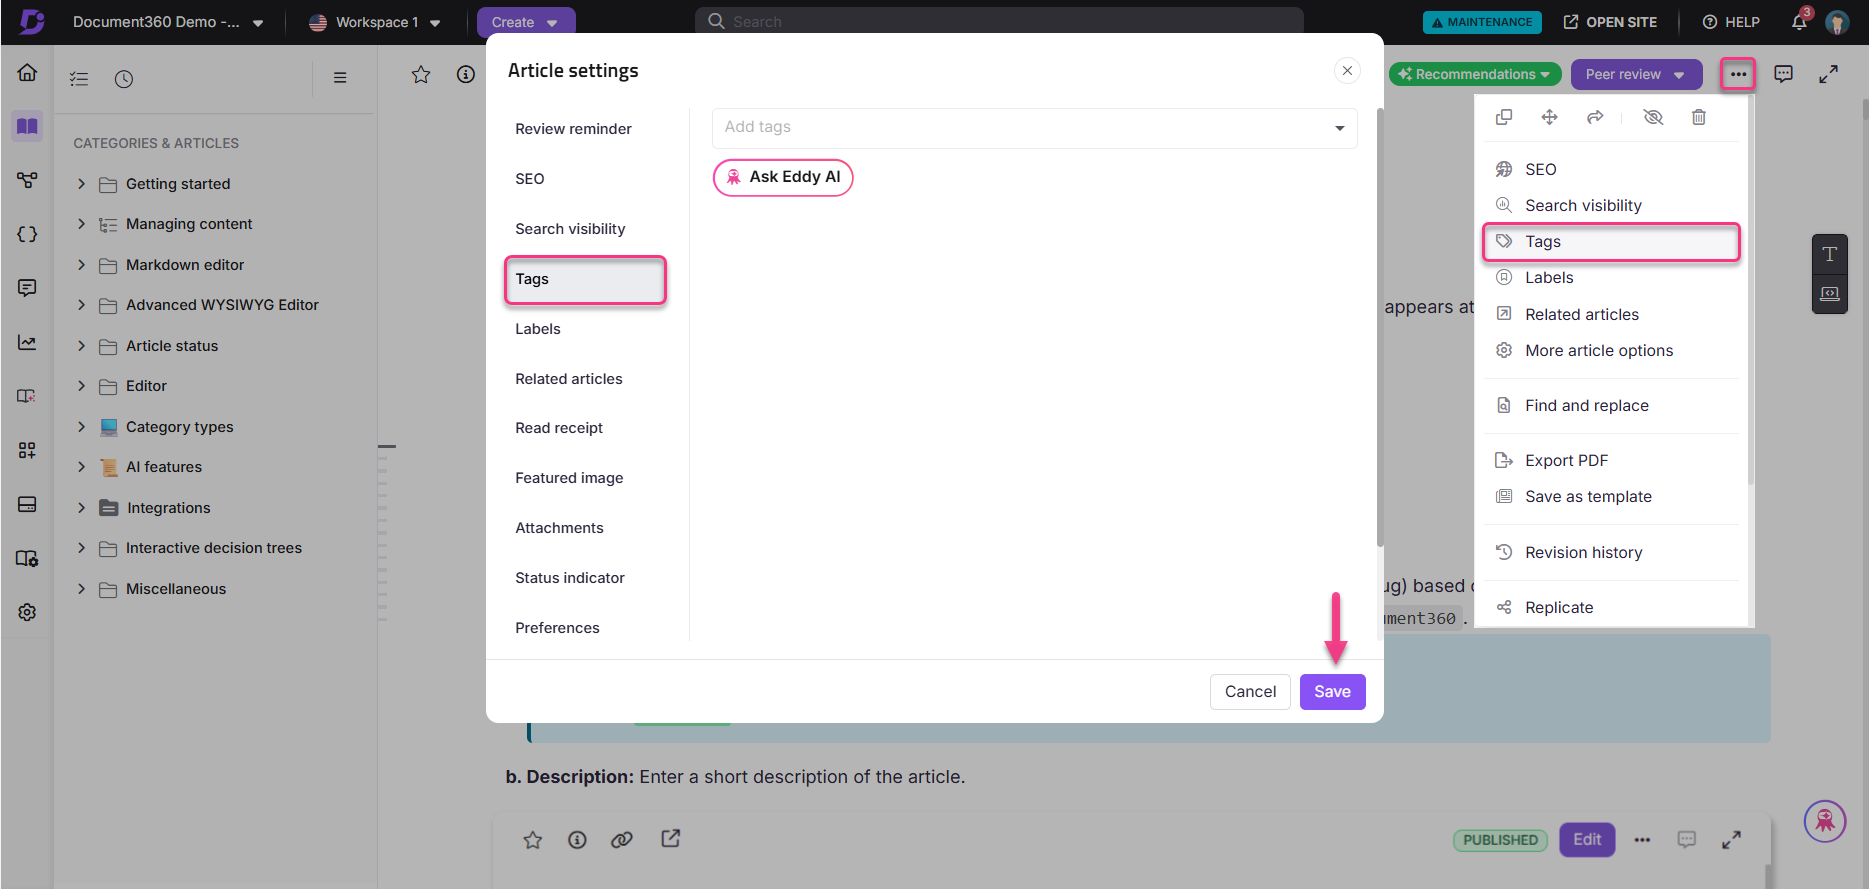The height and width of the screenshot is (889, 1869).
Task: Open the Add tags dropdown arrow
Action: pos(1339,128)
